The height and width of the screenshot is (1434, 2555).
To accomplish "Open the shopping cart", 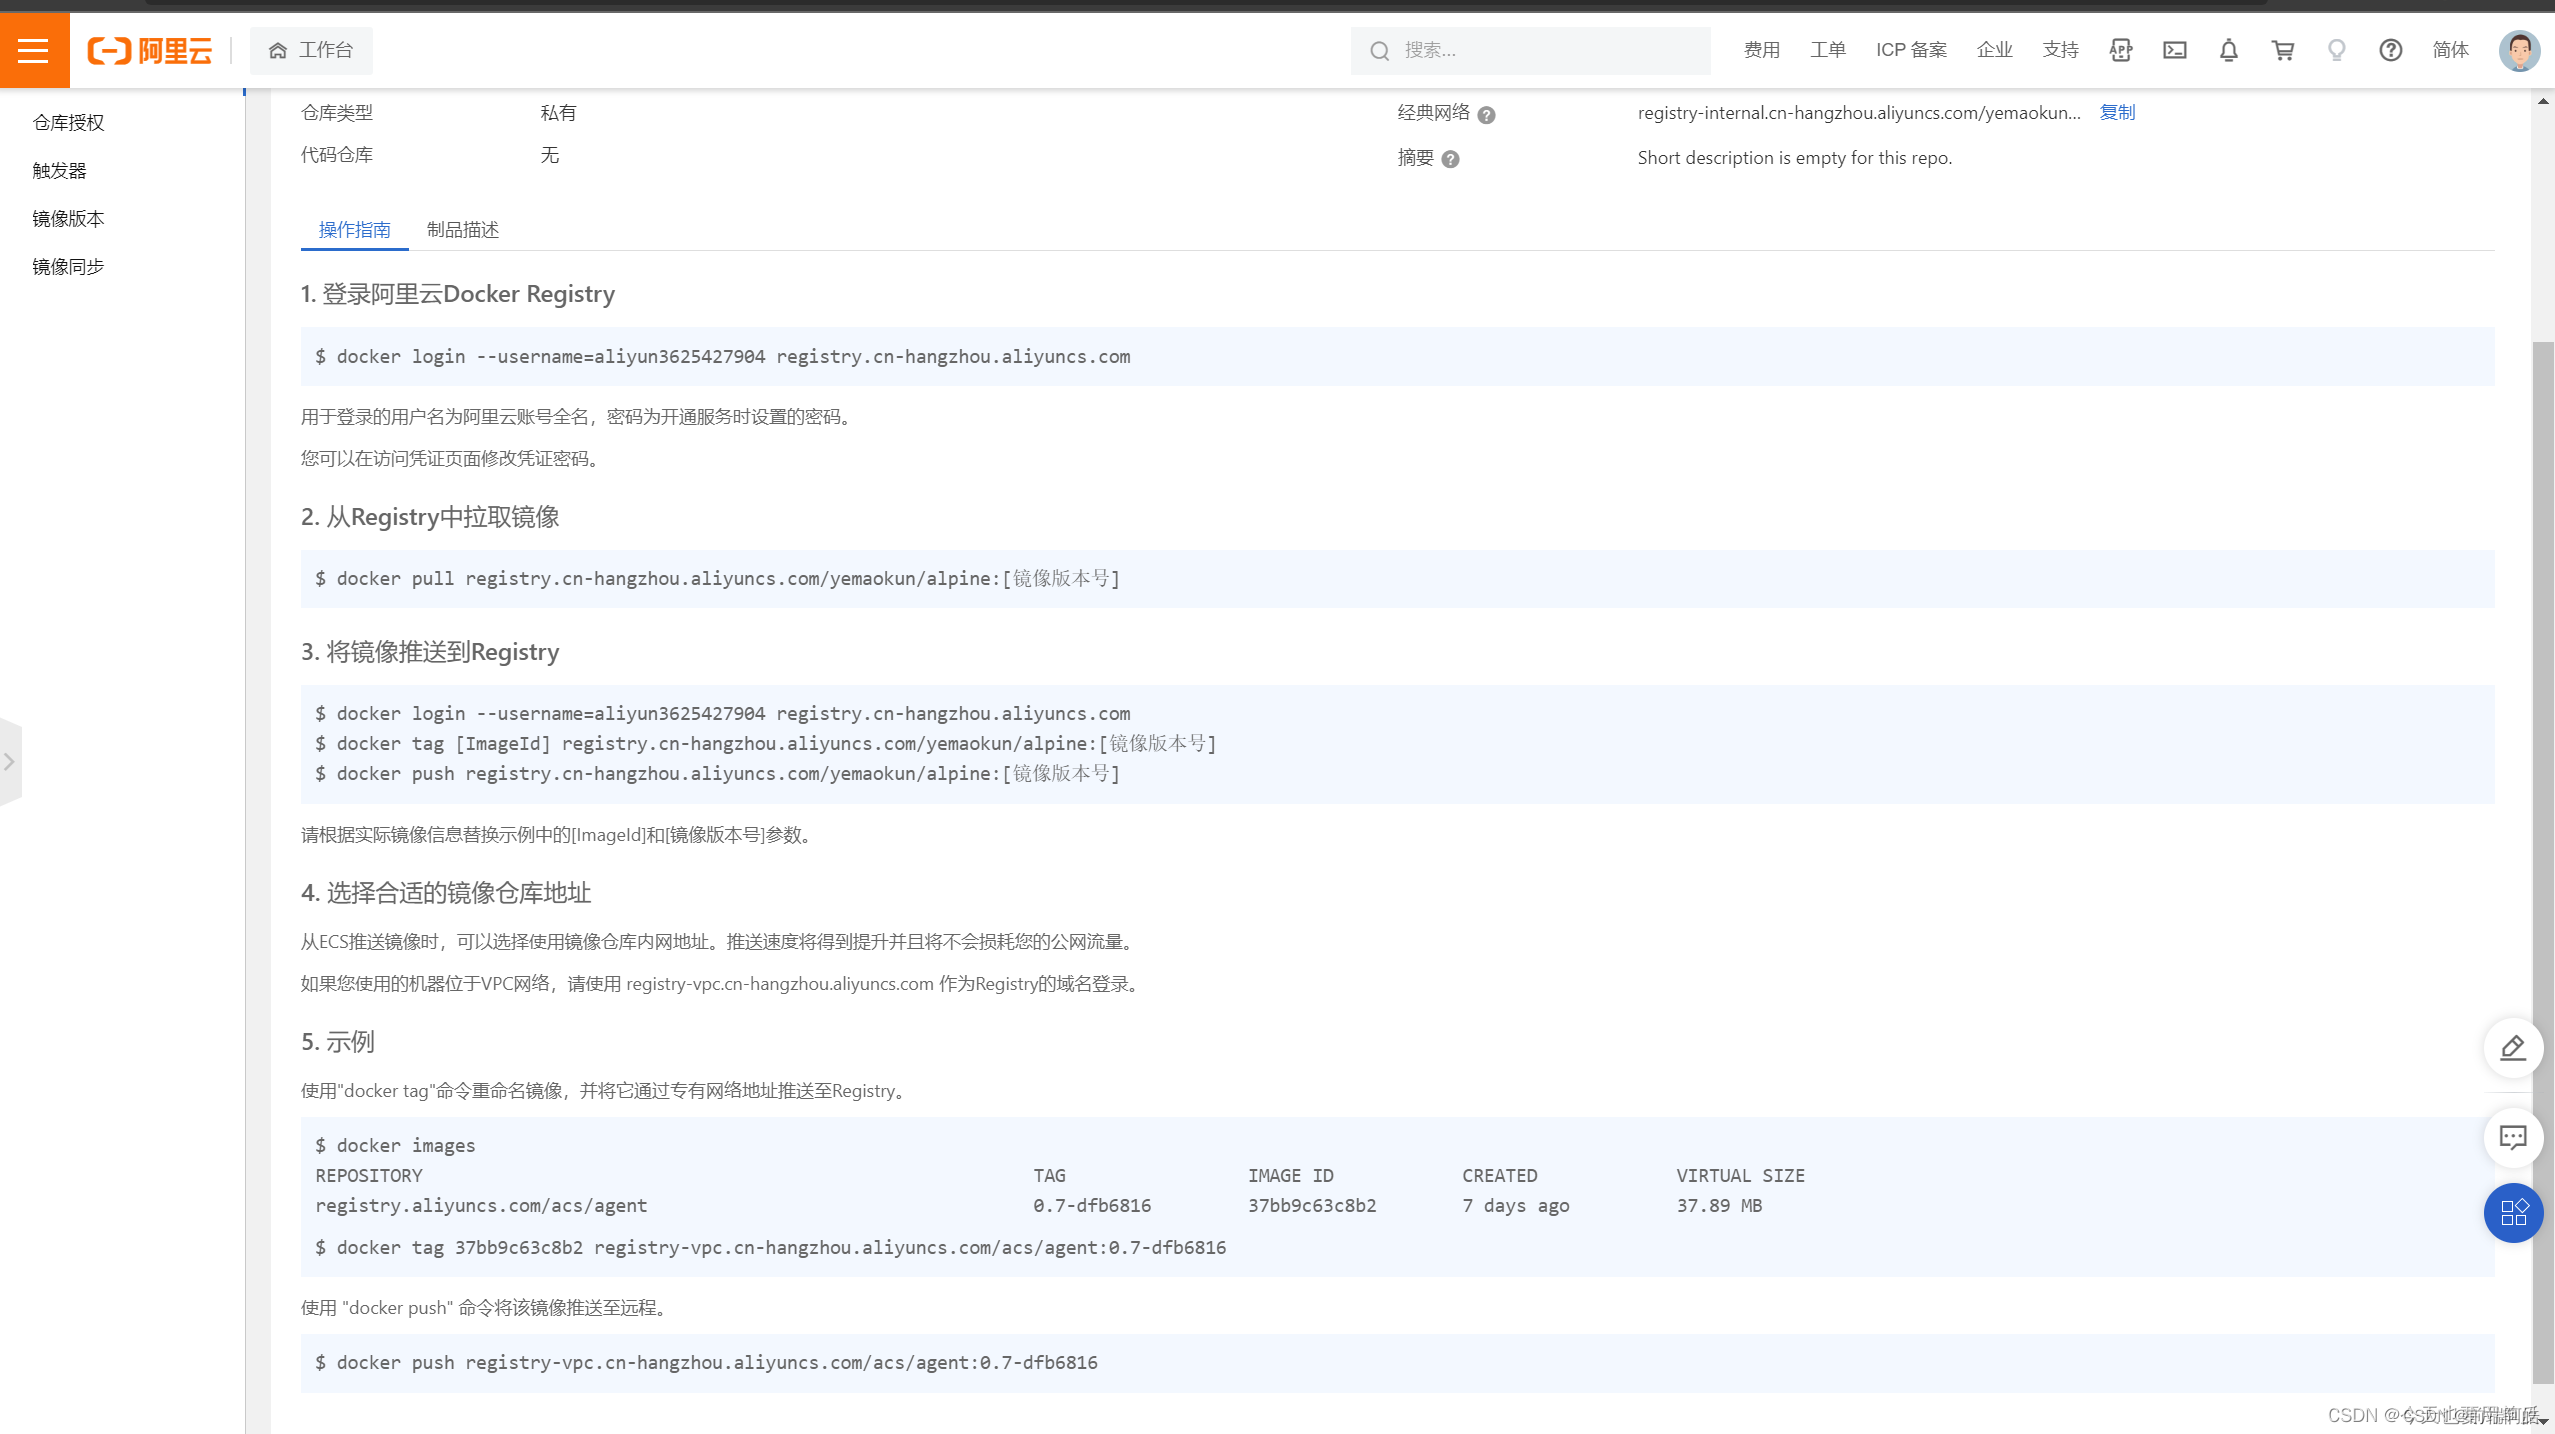I will pos(2283,50).
